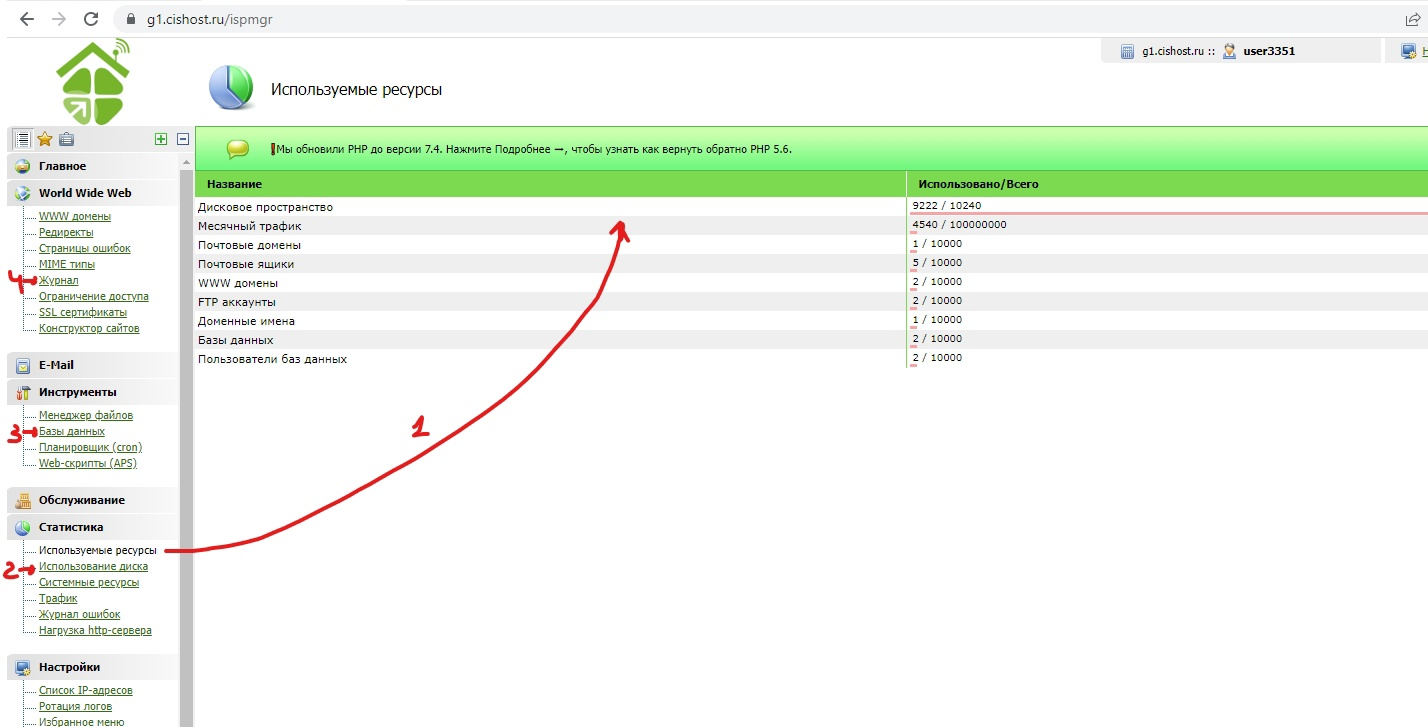Open the E-Mail menu section
Screen dimensions: 1428x727
tap(56, 365)
